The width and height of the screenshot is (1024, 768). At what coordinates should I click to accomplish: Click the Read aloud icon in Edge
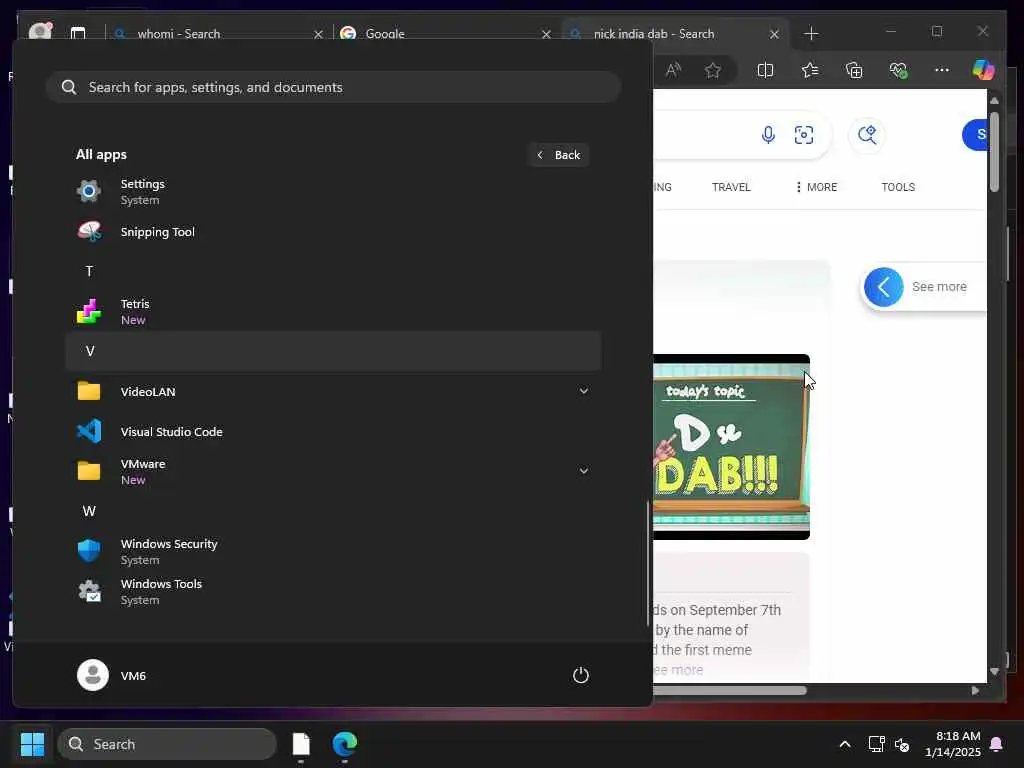point(673,70)
